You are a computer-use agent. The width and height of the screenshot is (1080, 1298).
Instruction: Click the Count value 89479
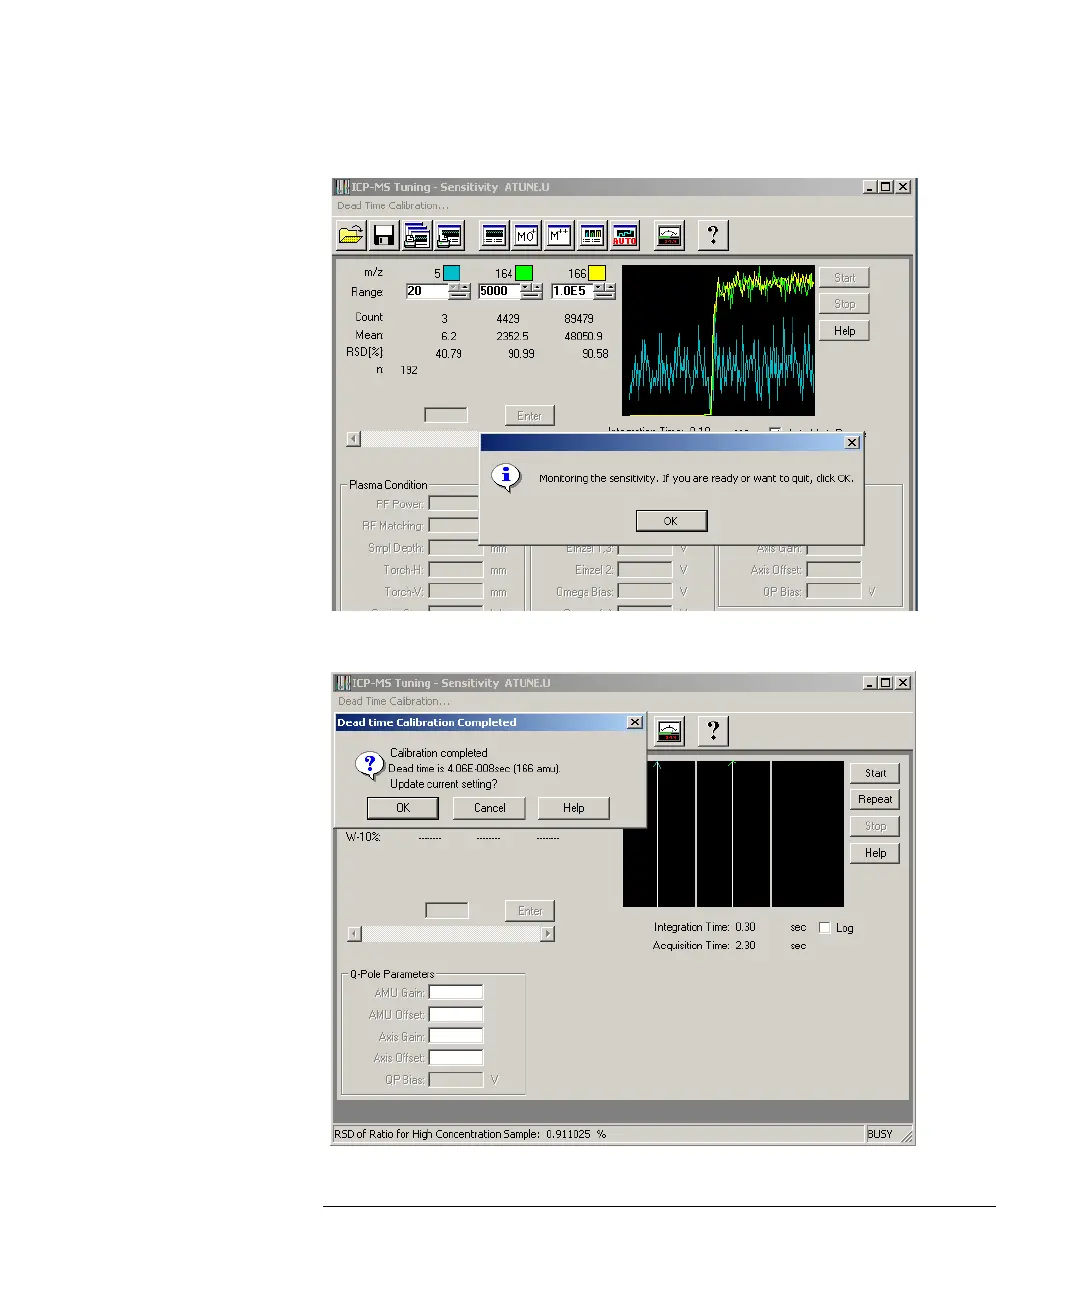click(579, 319)
